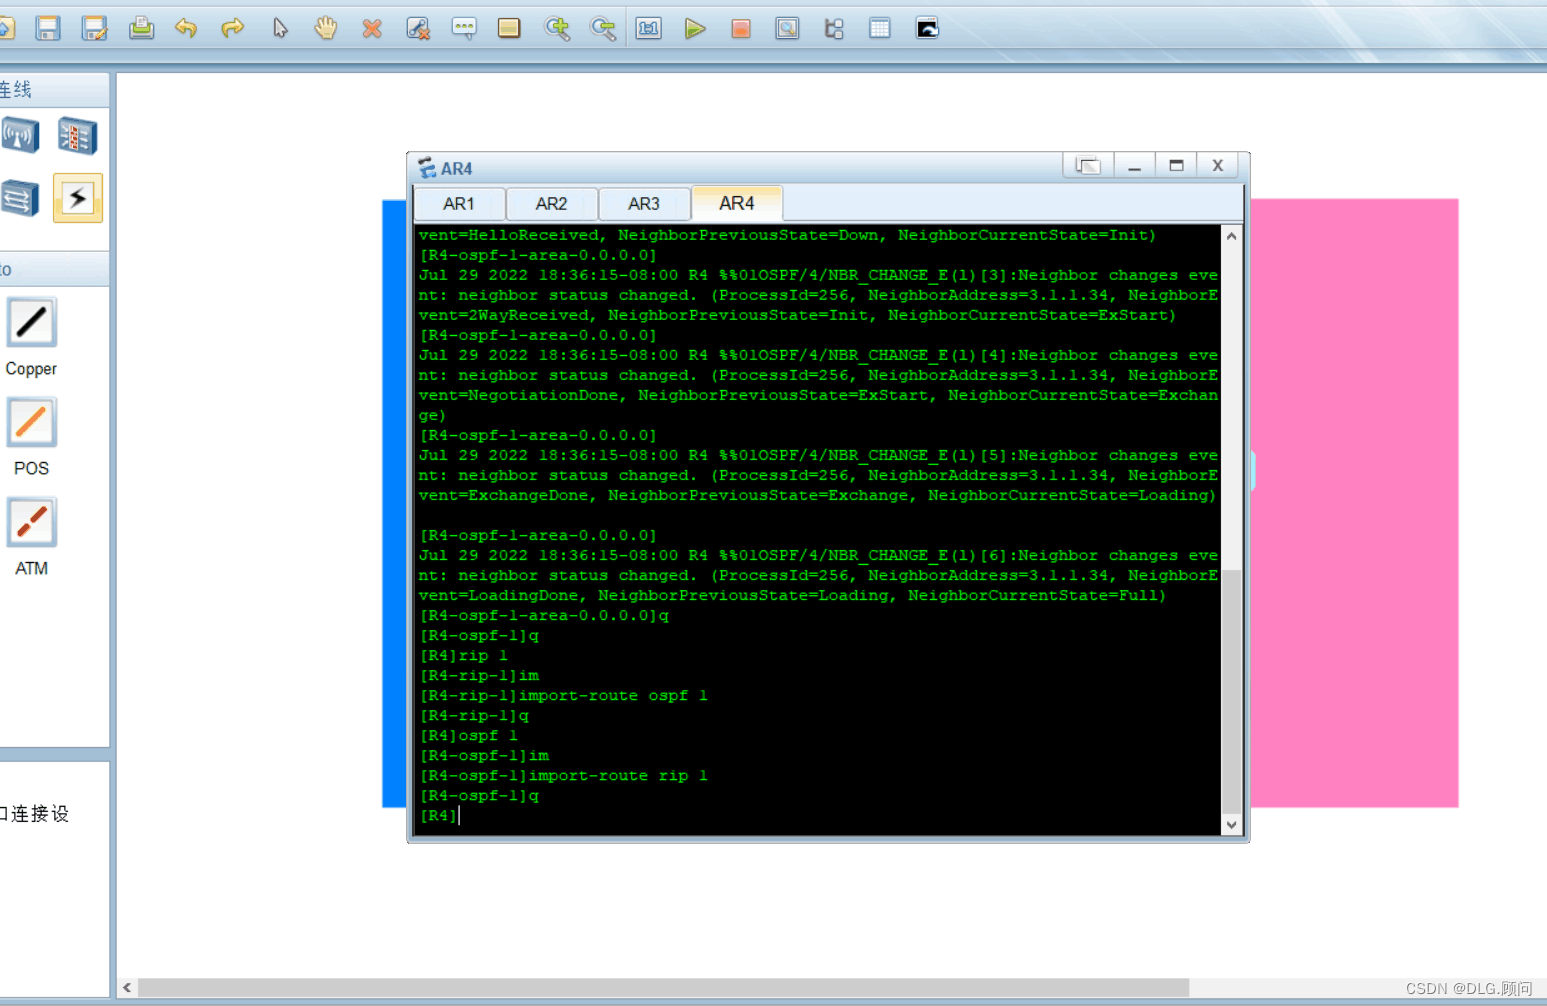Reset the view with the 1:1 icon
Screen dimensions: 1547x1006
coord(649,28)
